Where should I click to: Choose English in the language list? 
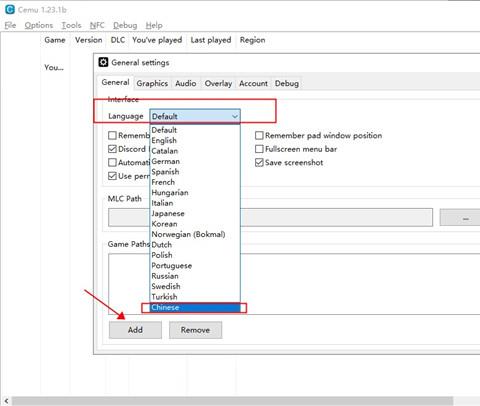[x=195, y=140]
